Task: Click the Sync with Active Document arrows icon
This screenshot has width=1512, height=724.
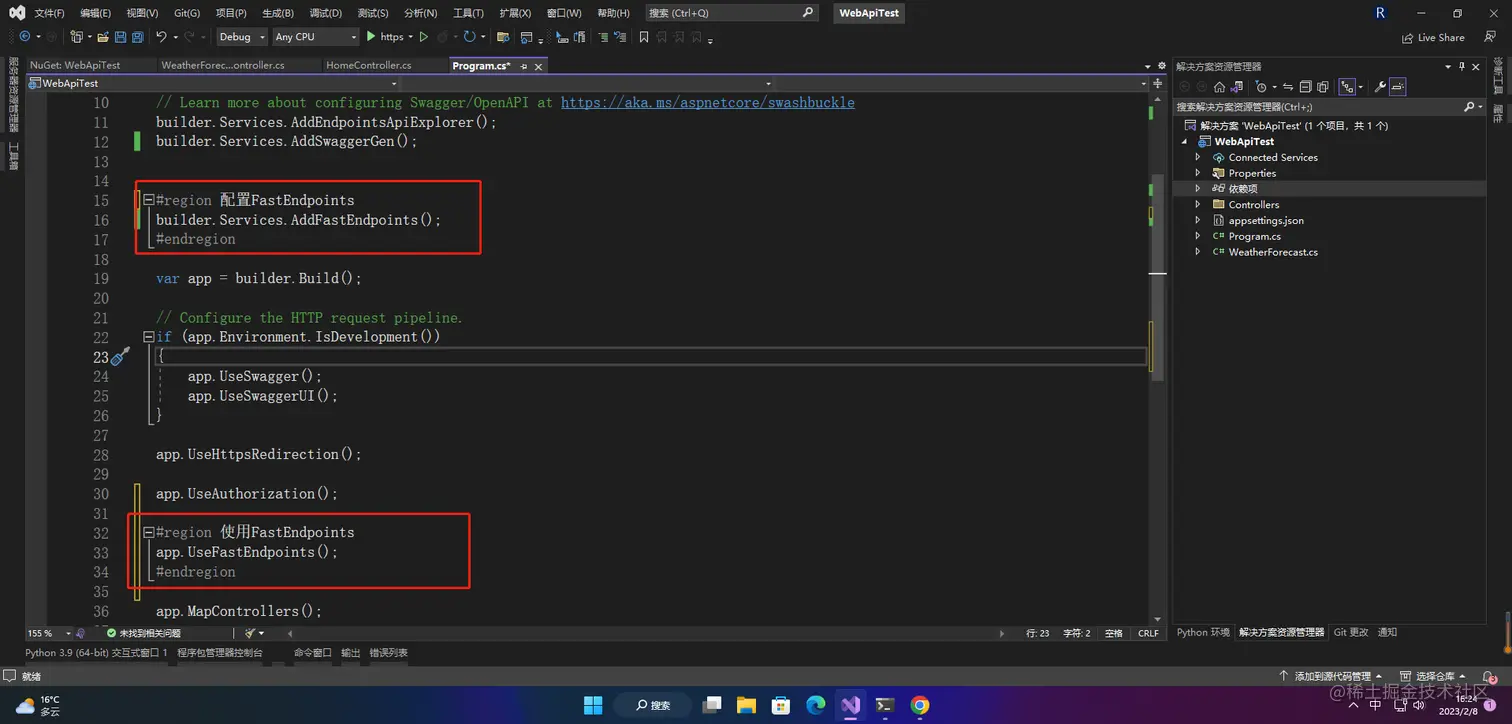Action: 1288,87
